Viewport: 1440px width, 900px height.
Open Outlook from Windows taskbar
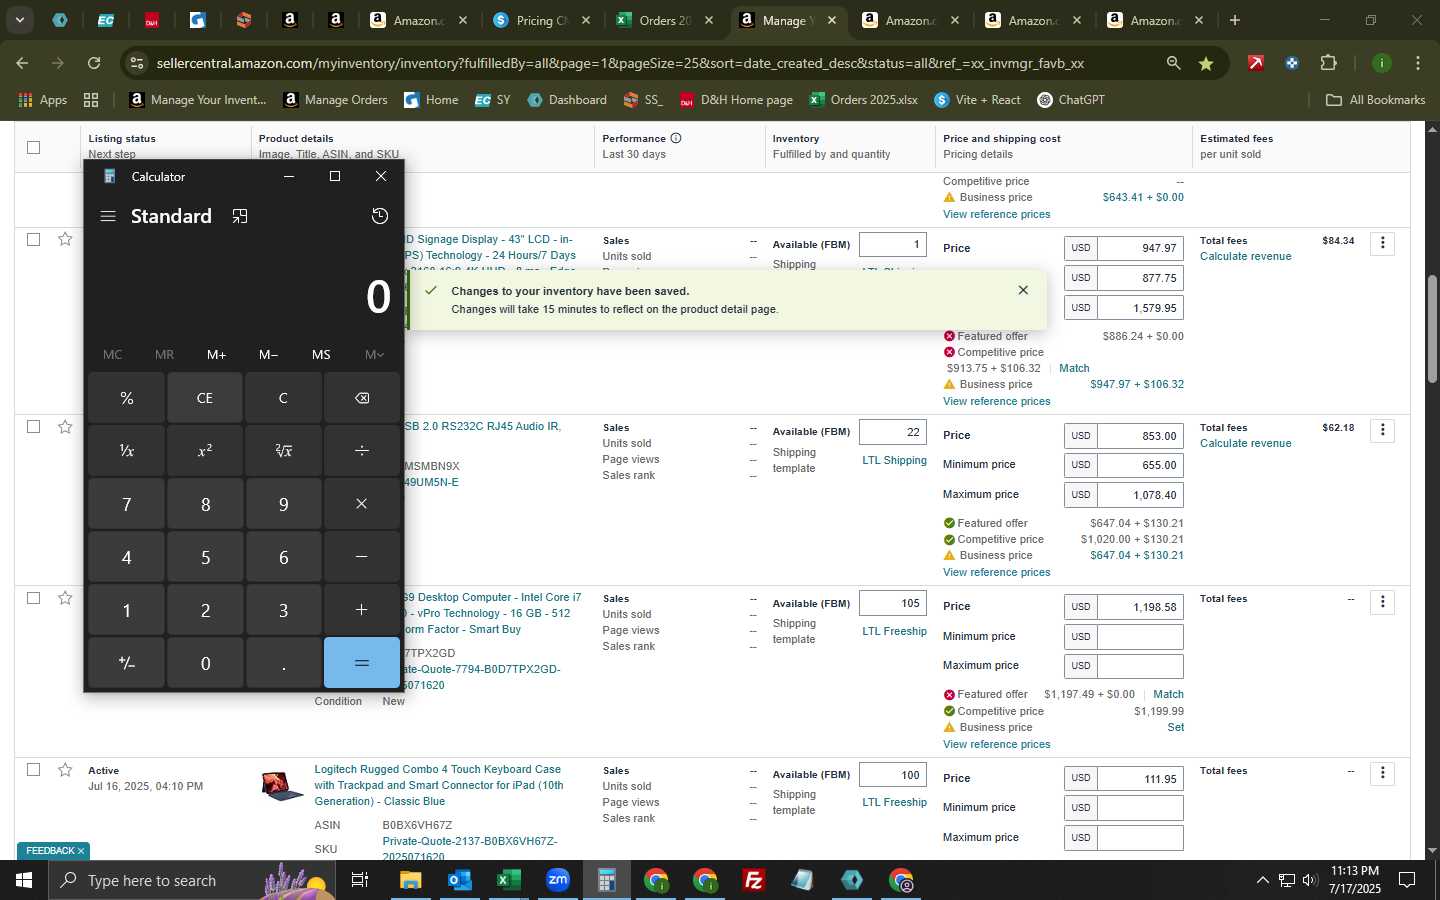(x=459, y=880)
